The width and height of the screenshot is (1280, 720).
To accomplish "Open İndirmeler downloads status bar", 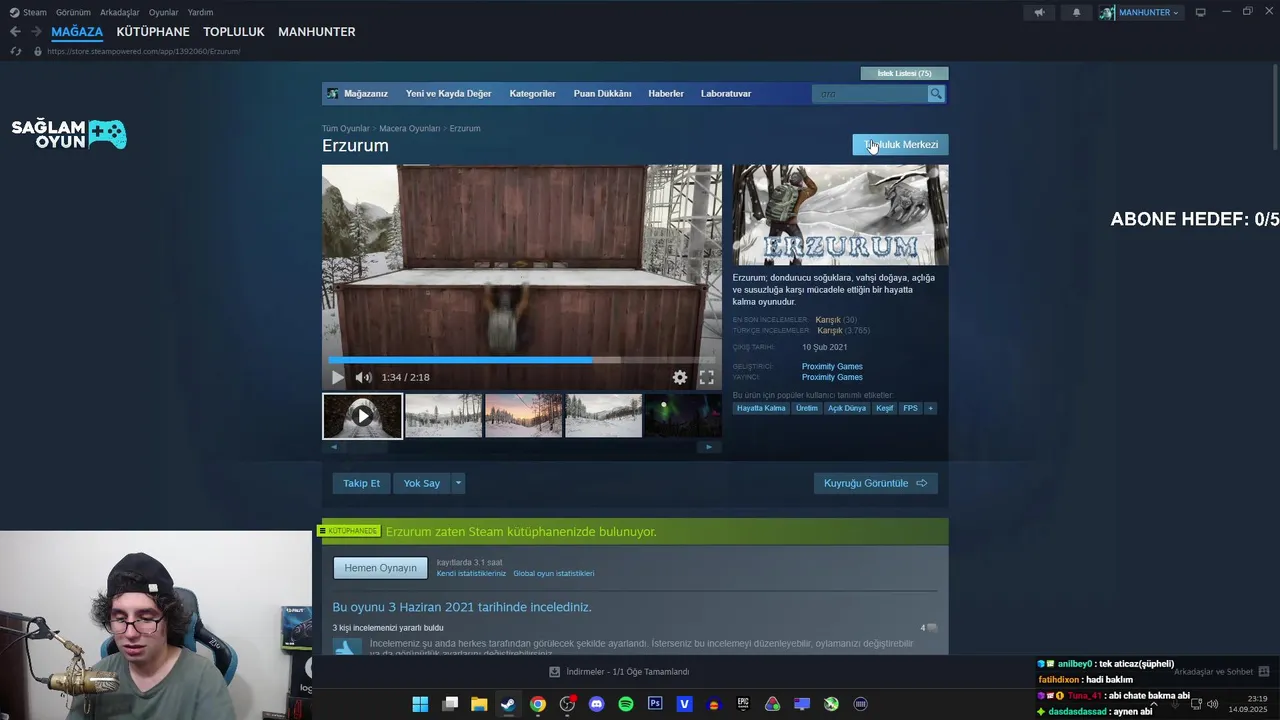I will pyautogui.click(x=619, y=672).
